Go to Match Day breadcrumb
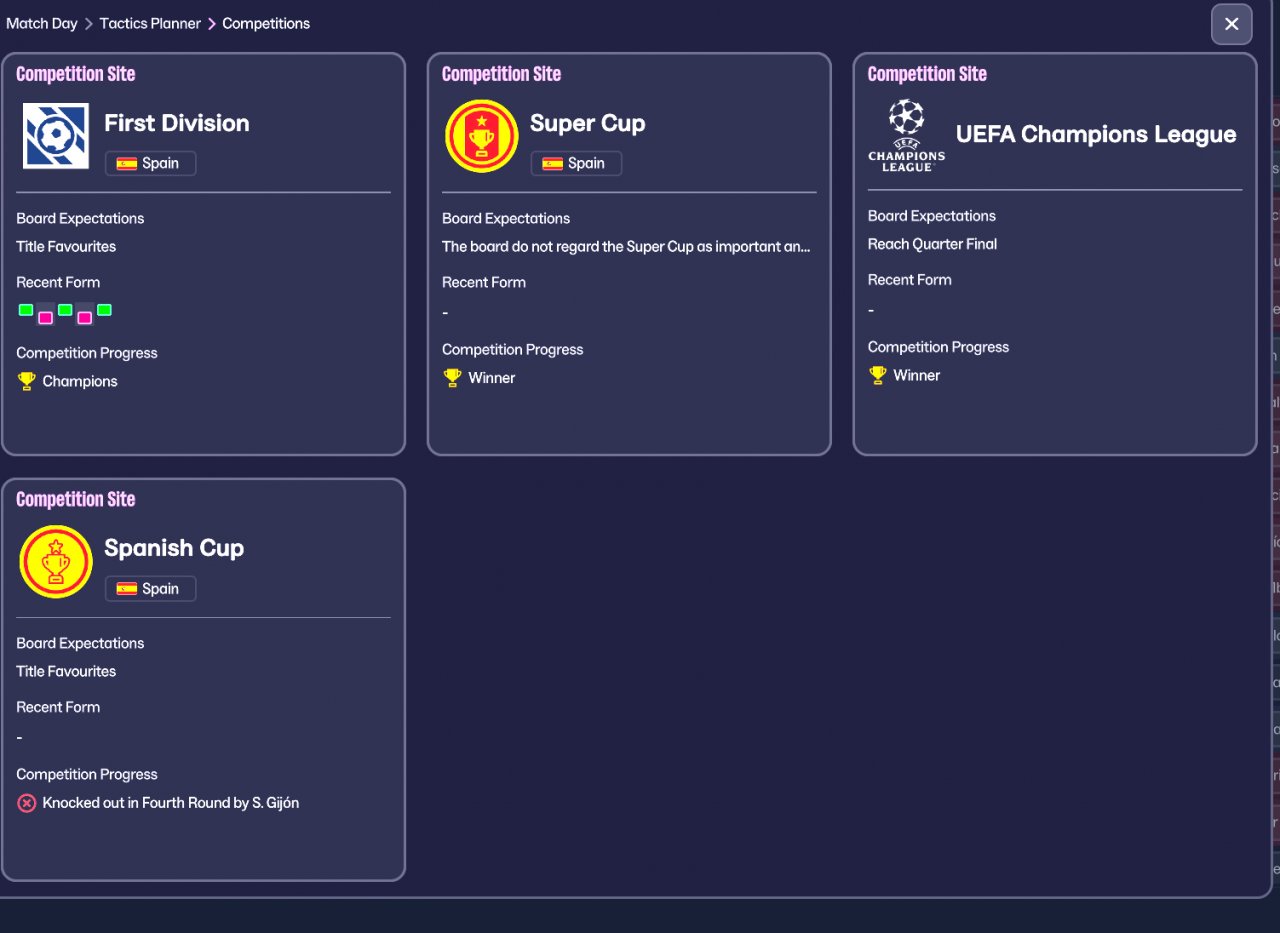 pos(42,23)
